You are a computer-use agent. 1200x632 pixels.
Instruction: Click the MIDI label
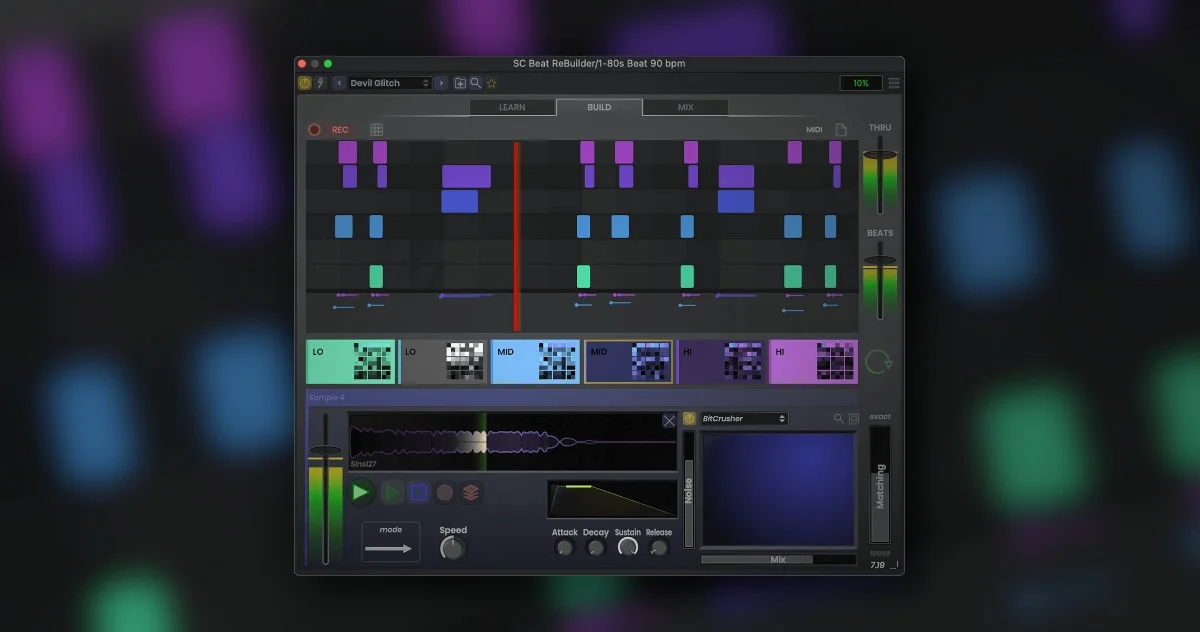click(814, 130)
